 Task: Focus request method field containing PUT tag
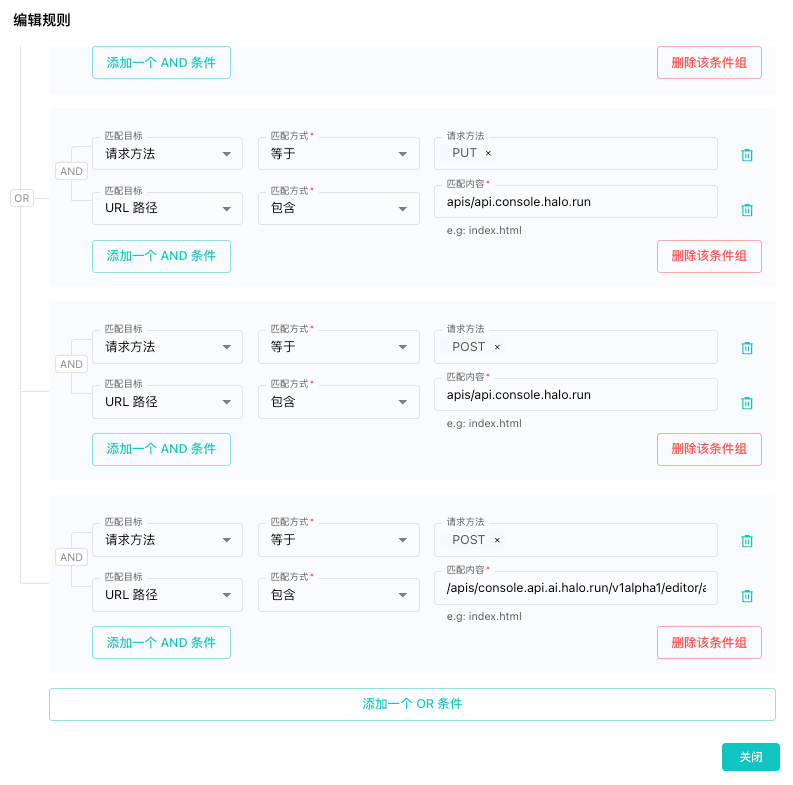(x=576, y=153)
